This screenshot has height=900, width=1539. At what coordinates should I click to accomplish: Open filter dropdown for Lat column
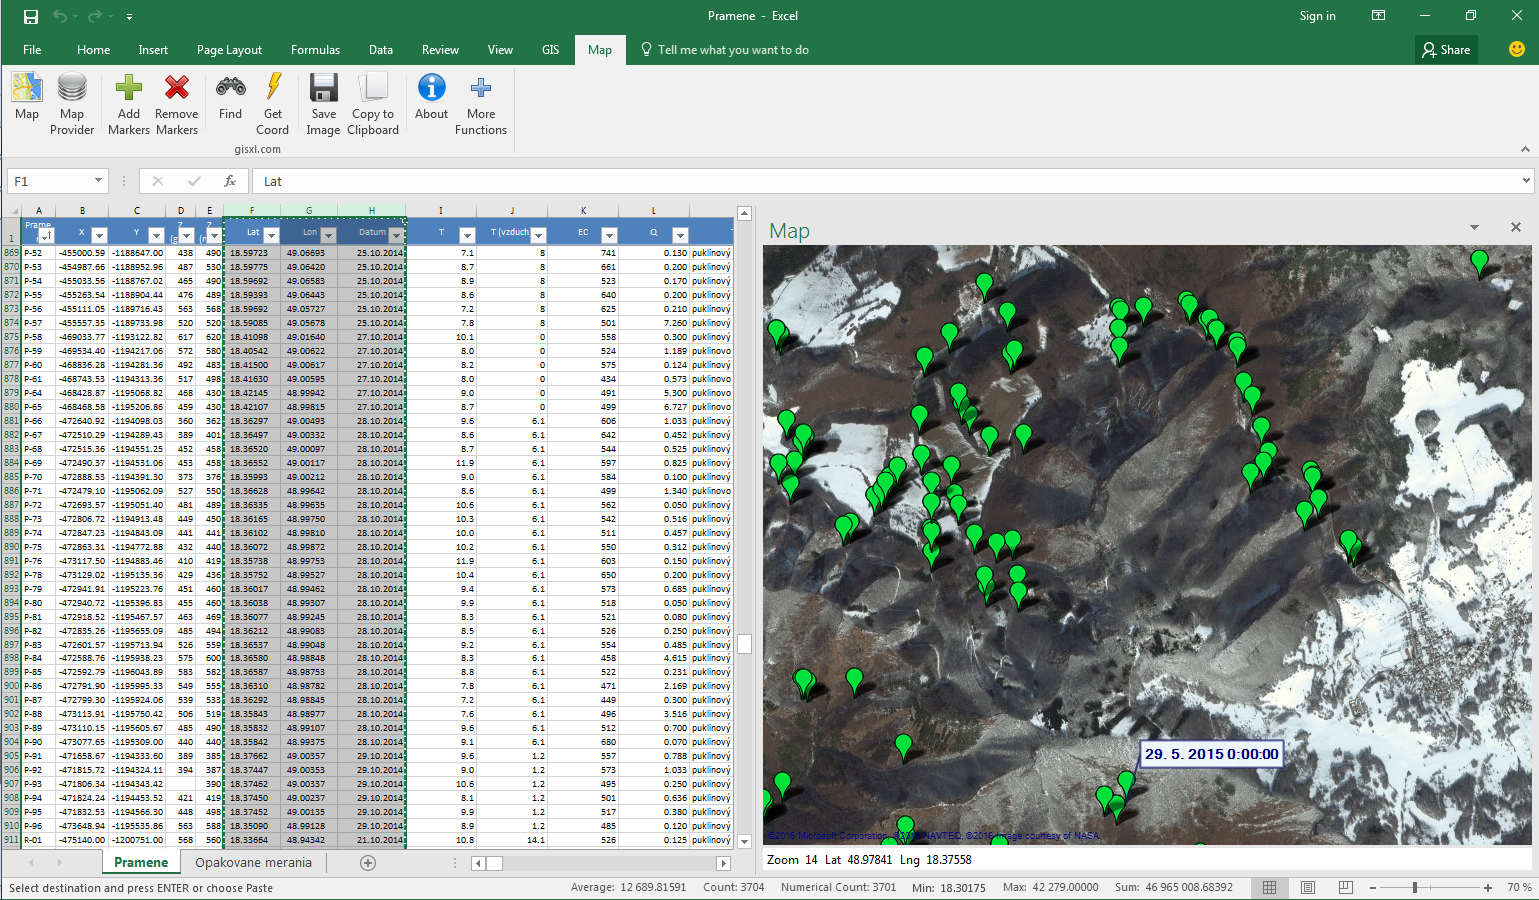coord(271,235)
